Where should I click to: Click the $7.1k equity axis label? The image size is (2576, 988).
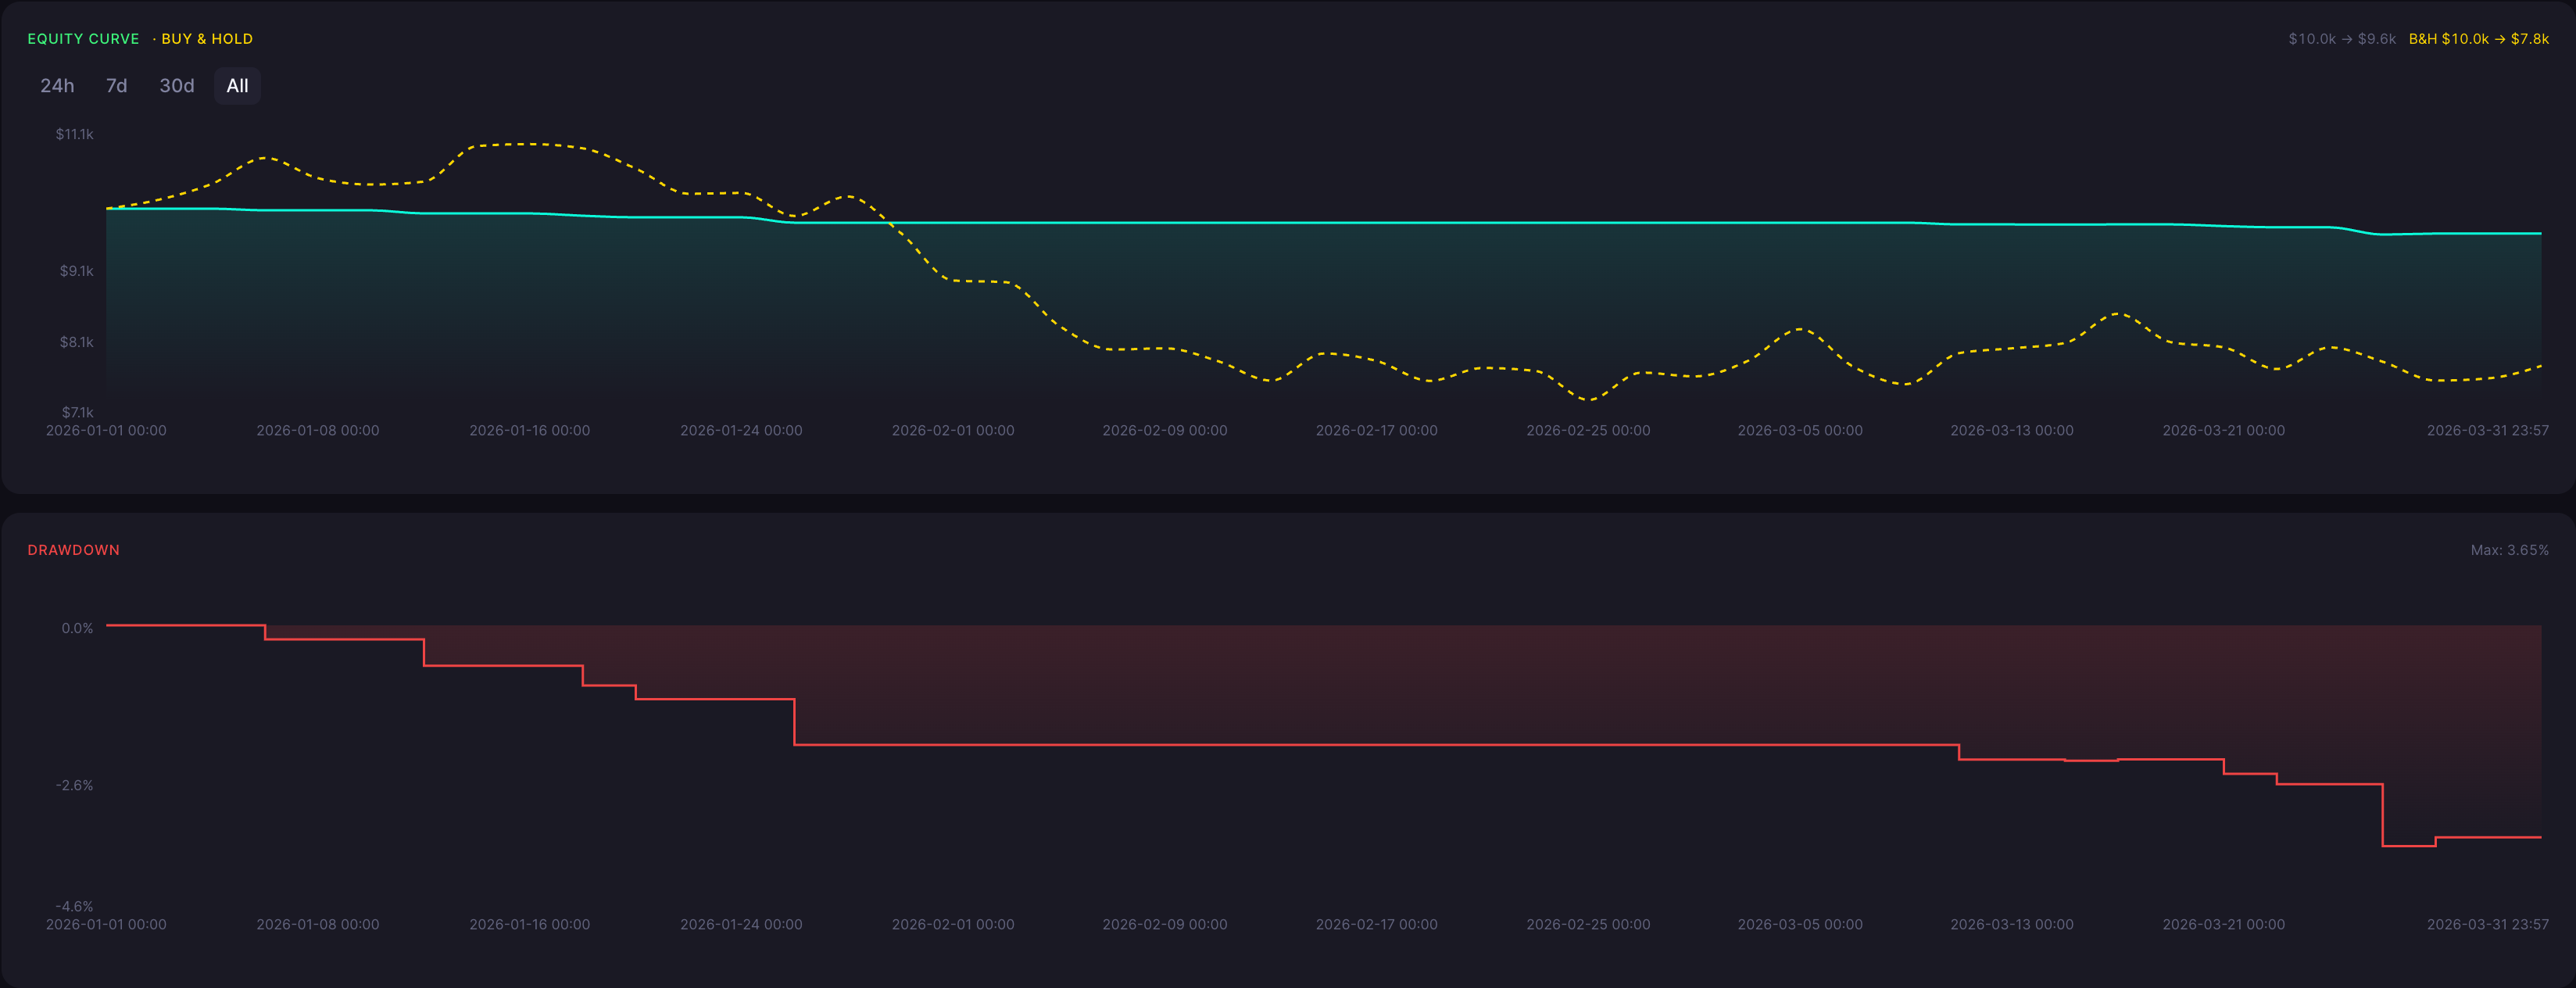tap(77, 412)
